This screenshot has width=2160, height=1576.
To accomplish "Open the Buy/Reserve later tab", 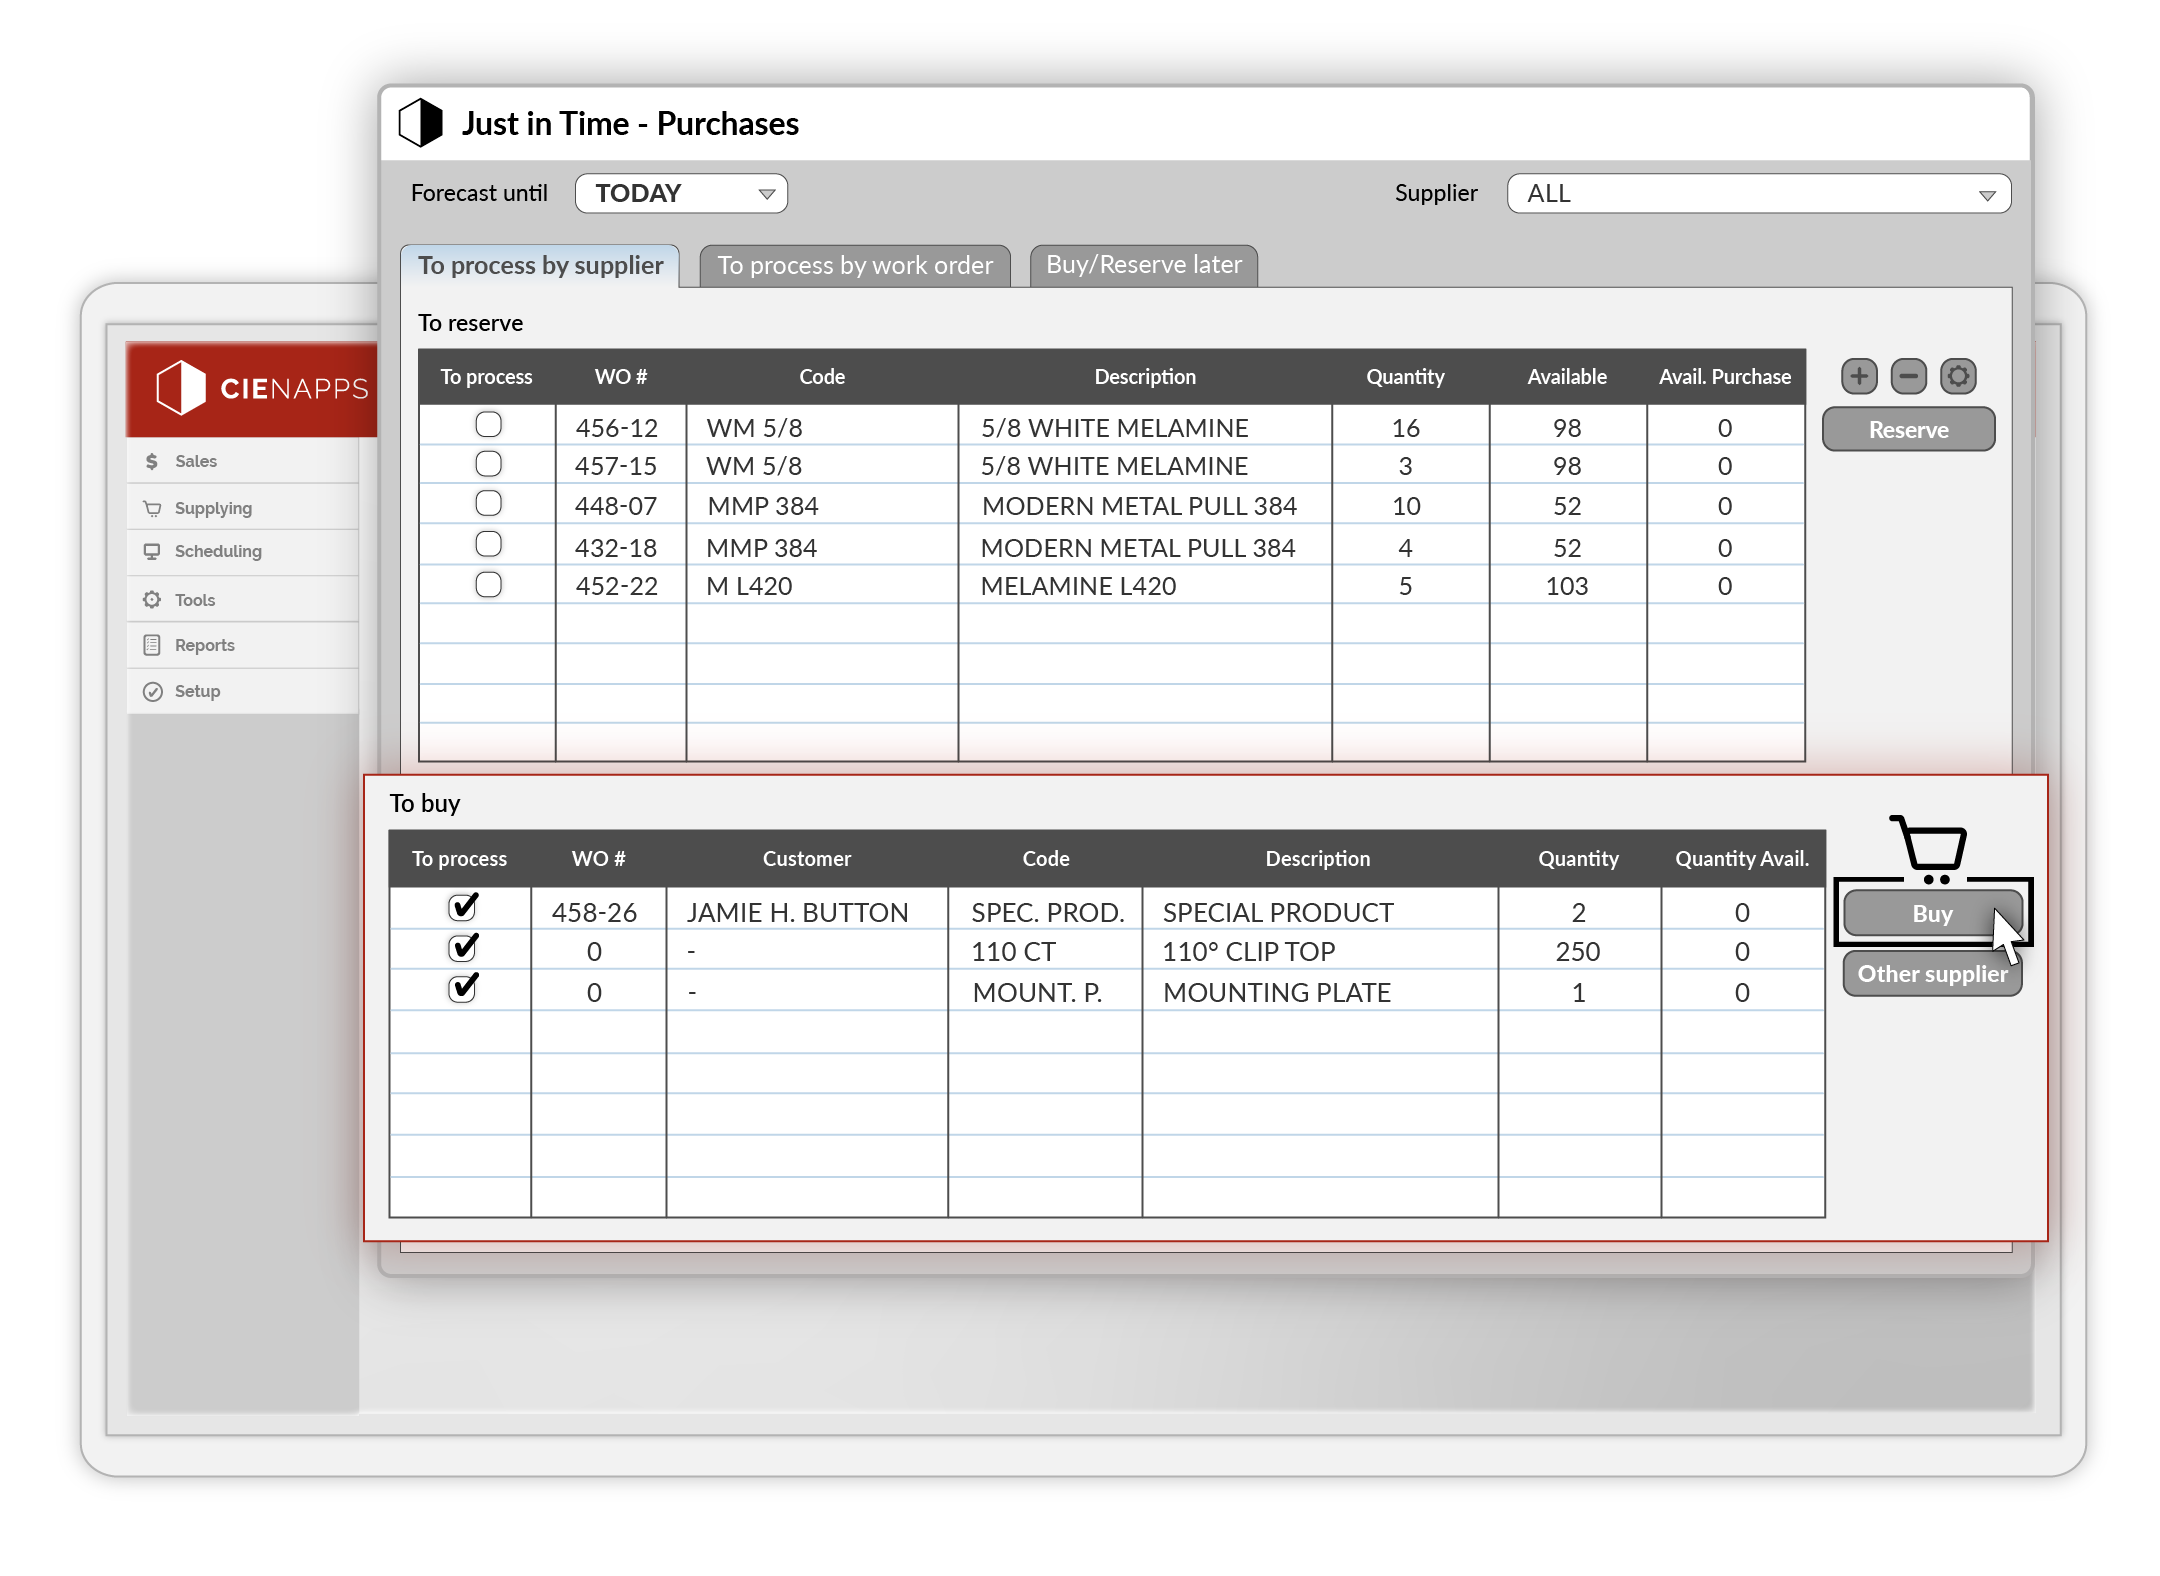I will [1143, 266].
